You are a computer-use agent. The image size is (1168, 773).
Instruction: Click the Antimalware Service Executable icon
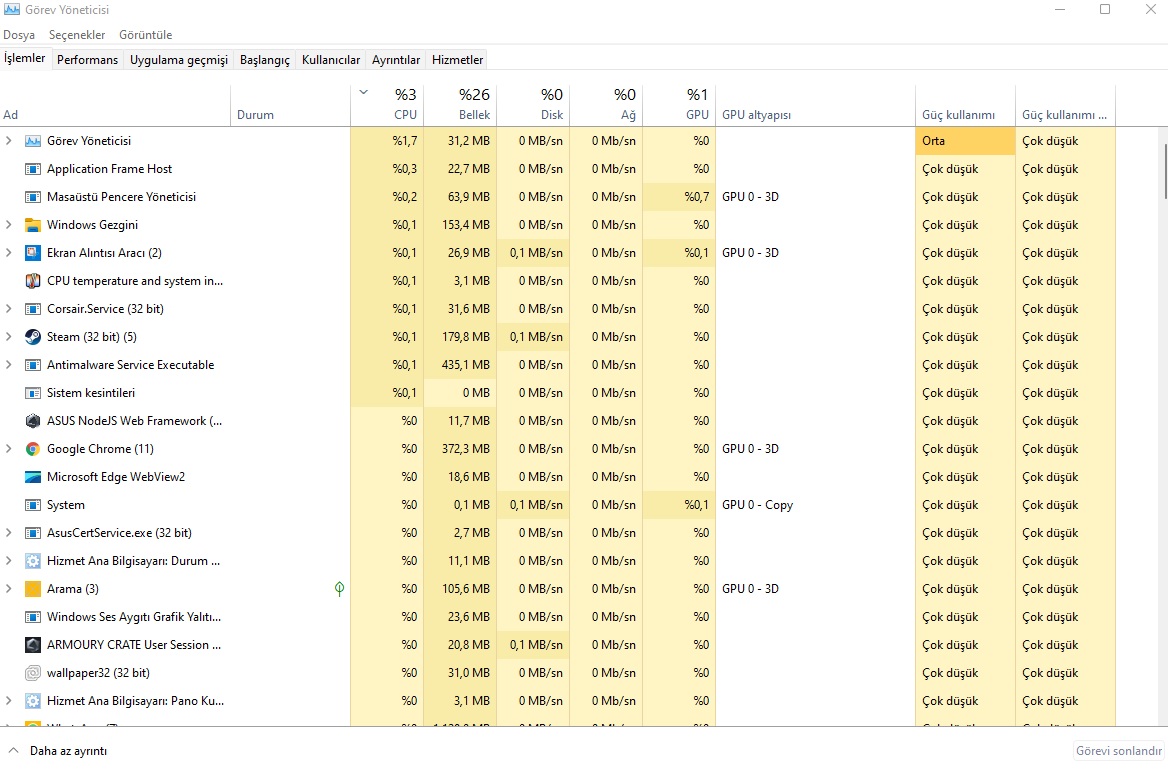[x=33, y=365]
